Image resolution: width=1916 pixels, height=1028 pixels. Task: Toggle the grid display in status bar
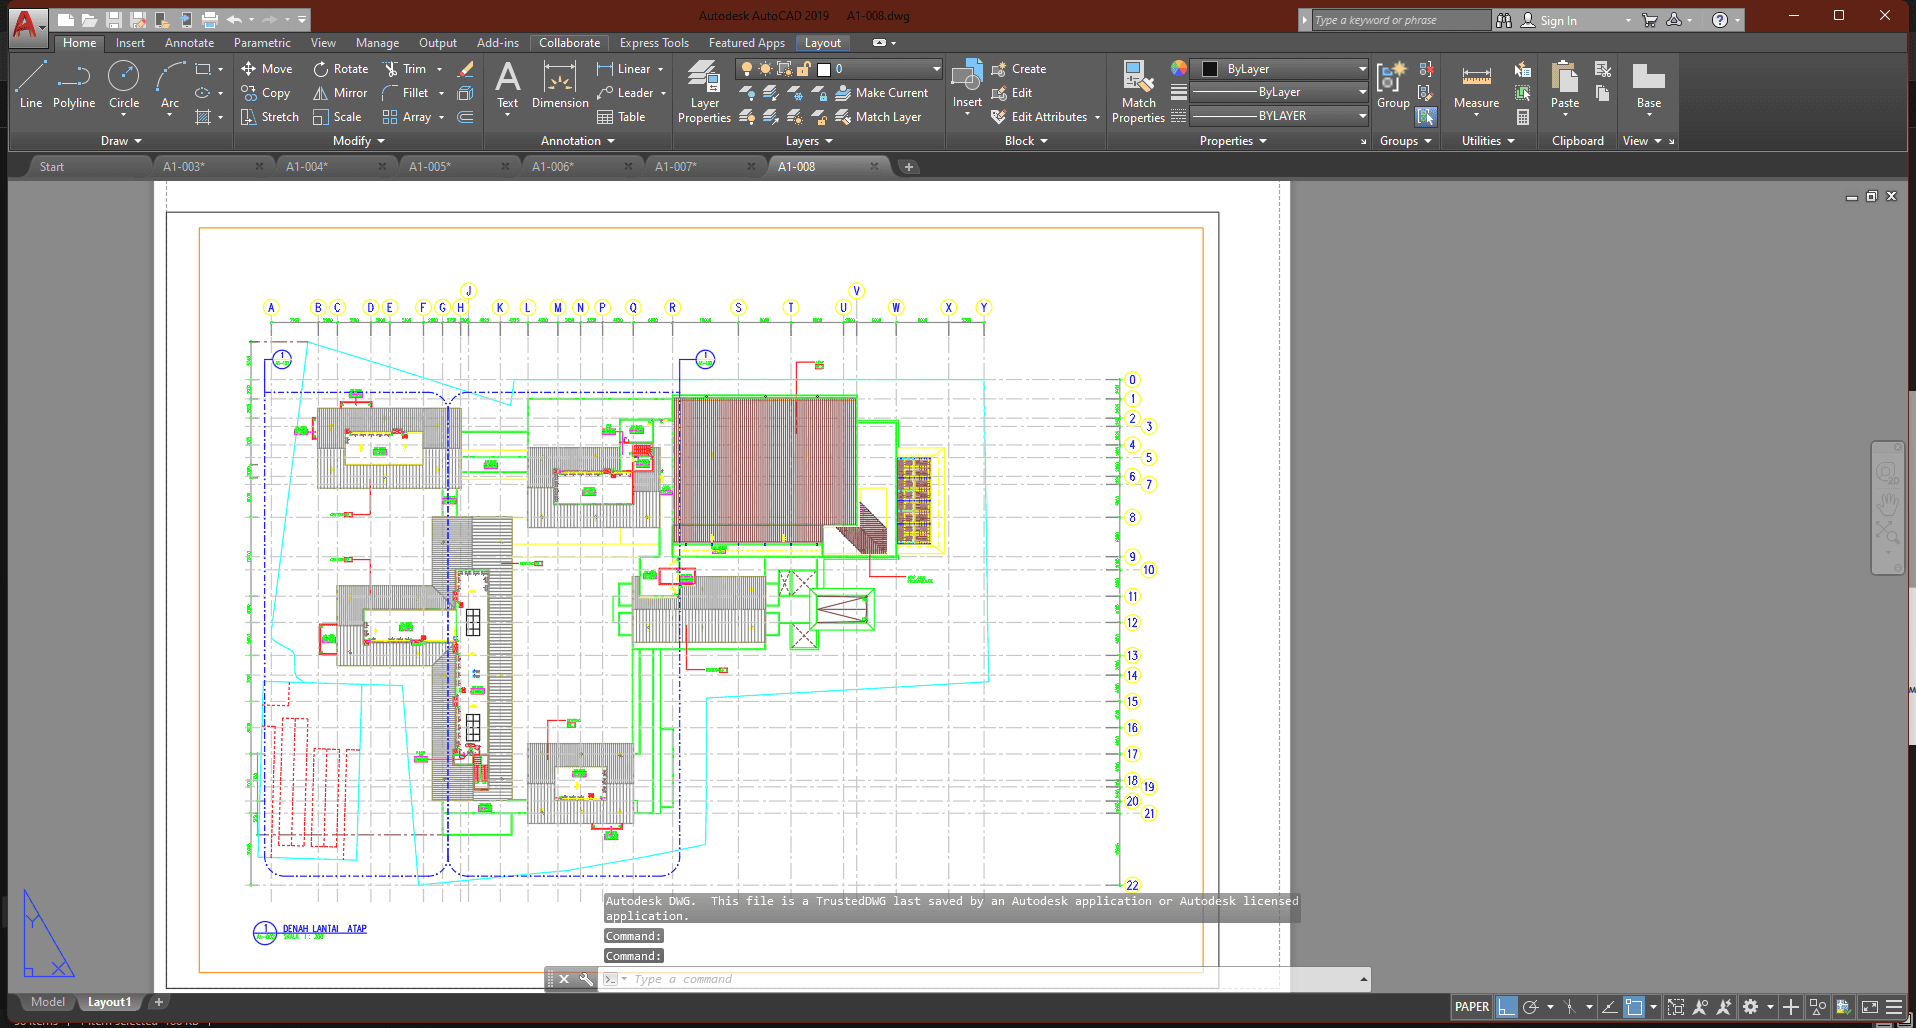1506,1006
